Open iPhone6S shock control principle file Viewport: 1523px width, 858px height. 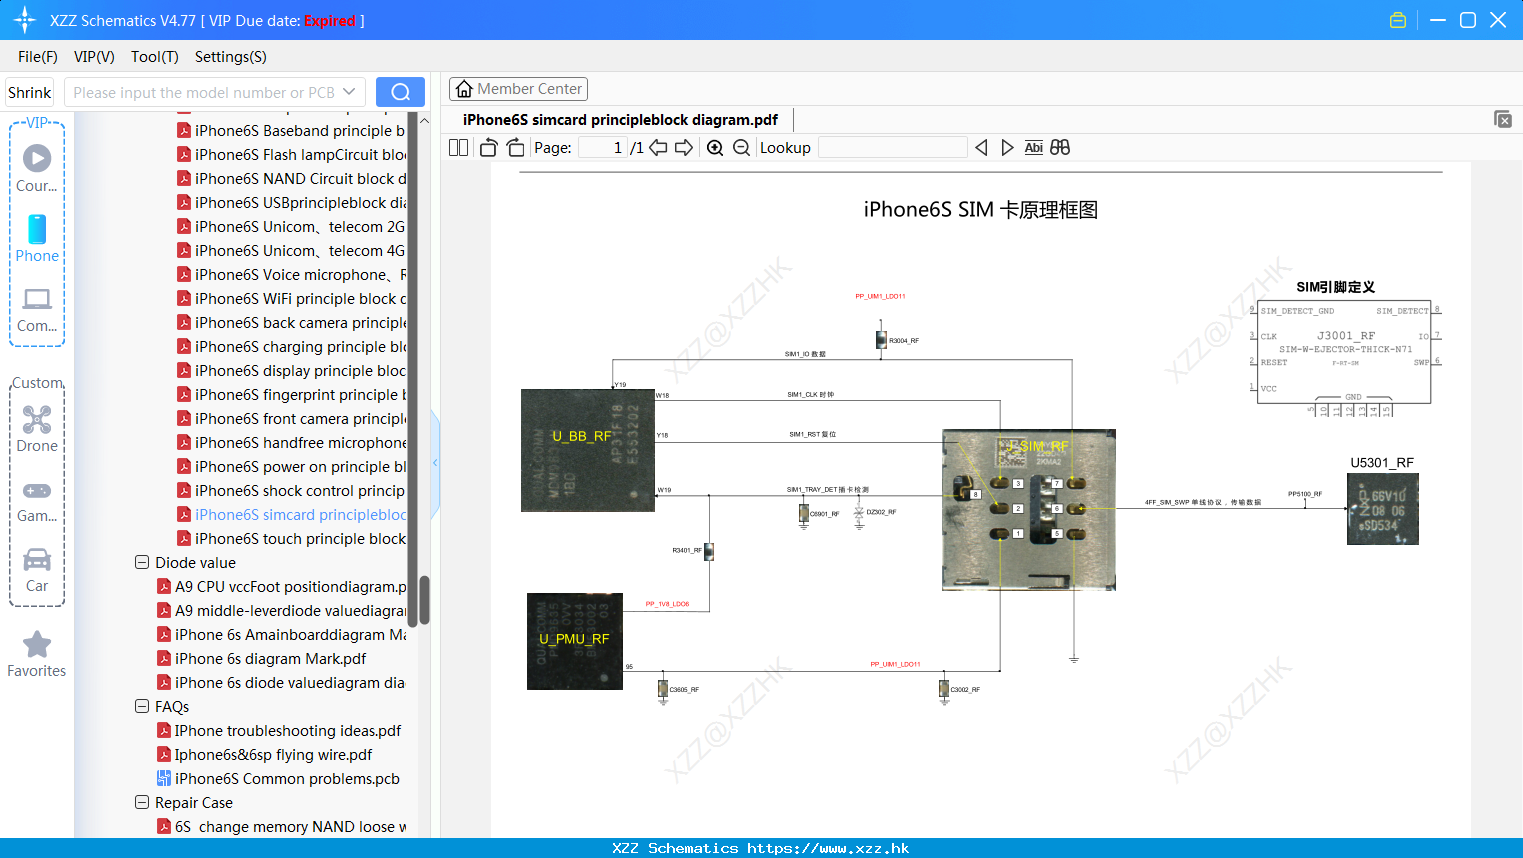coord(291,490)
